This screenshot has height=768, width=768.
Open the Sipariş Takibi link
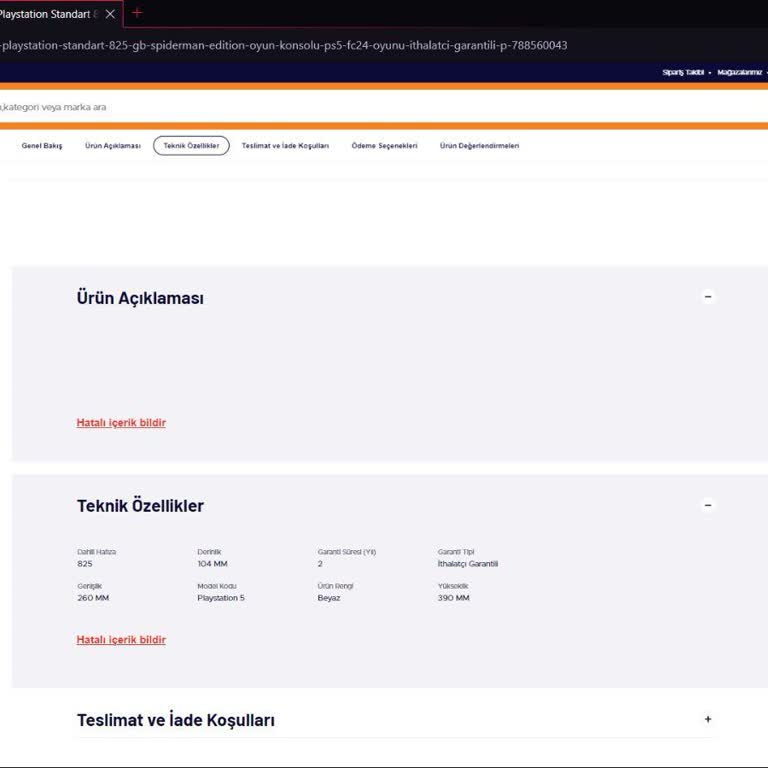(683, 73)
